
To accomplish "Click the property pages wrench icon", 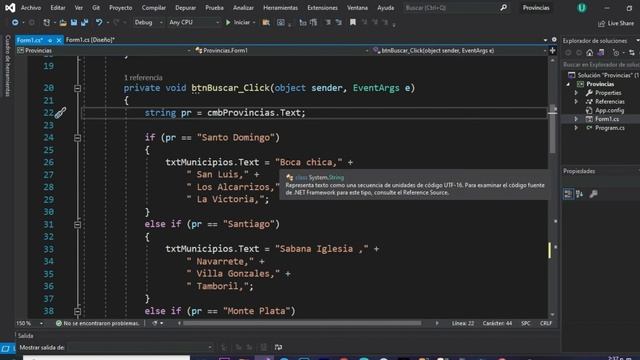I will pos(593,194).
